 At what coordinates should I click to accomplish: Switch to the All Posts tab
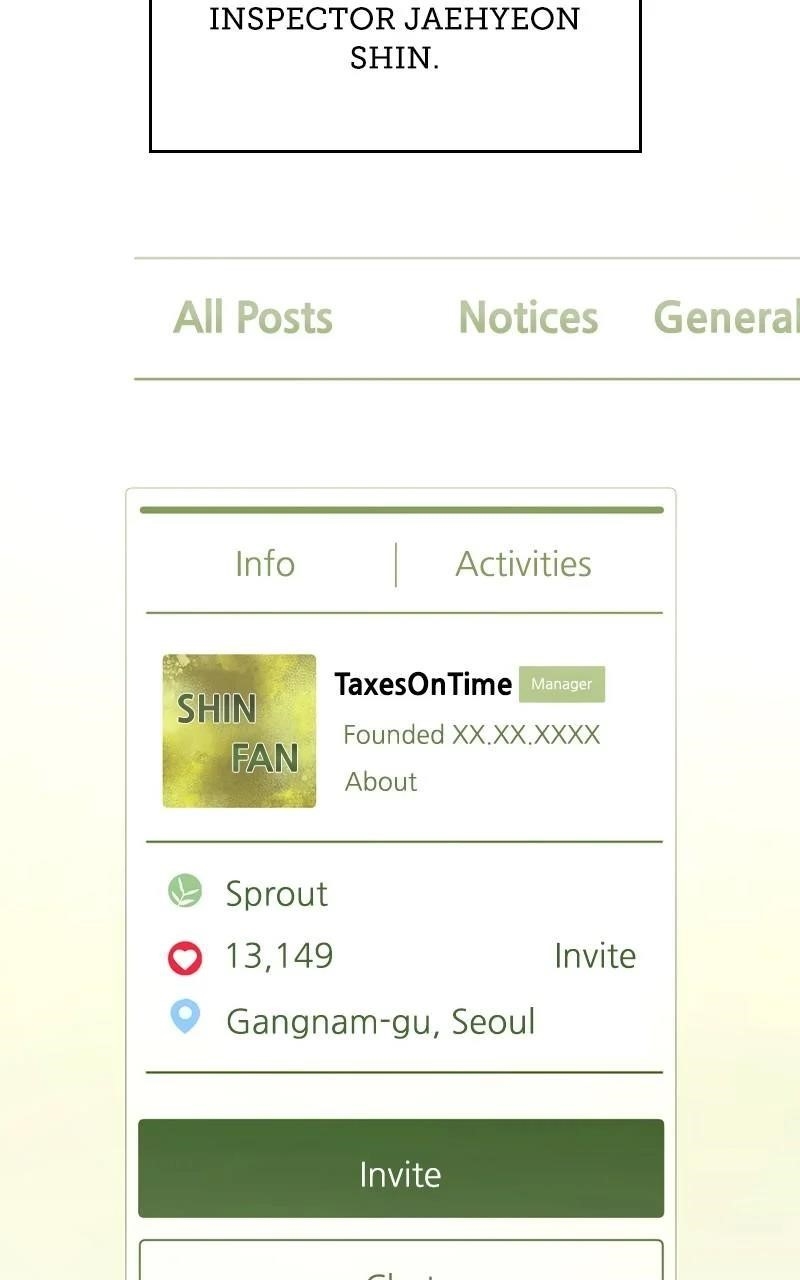(253, 318)
